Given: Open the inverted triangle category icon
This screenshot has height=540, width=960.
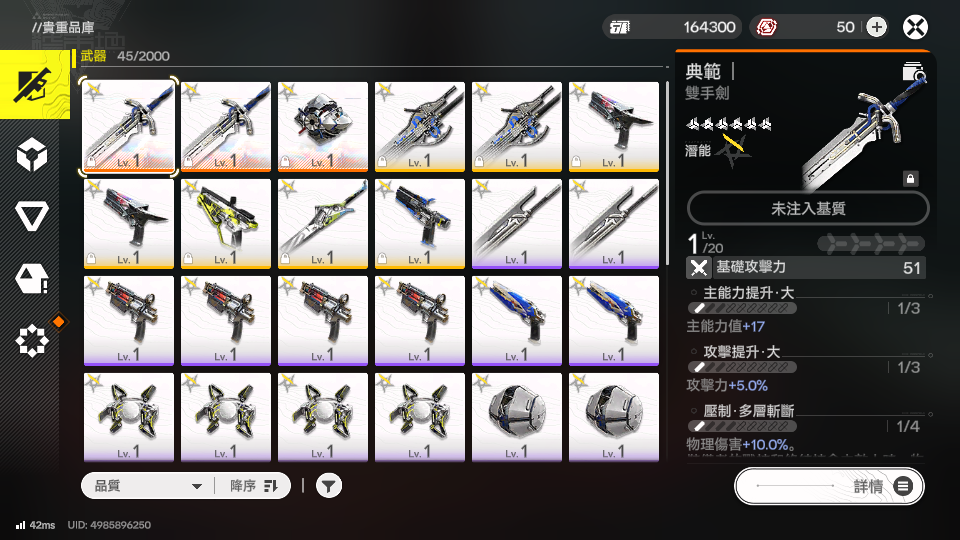Looking at the screenshot, I should (31, 216).
